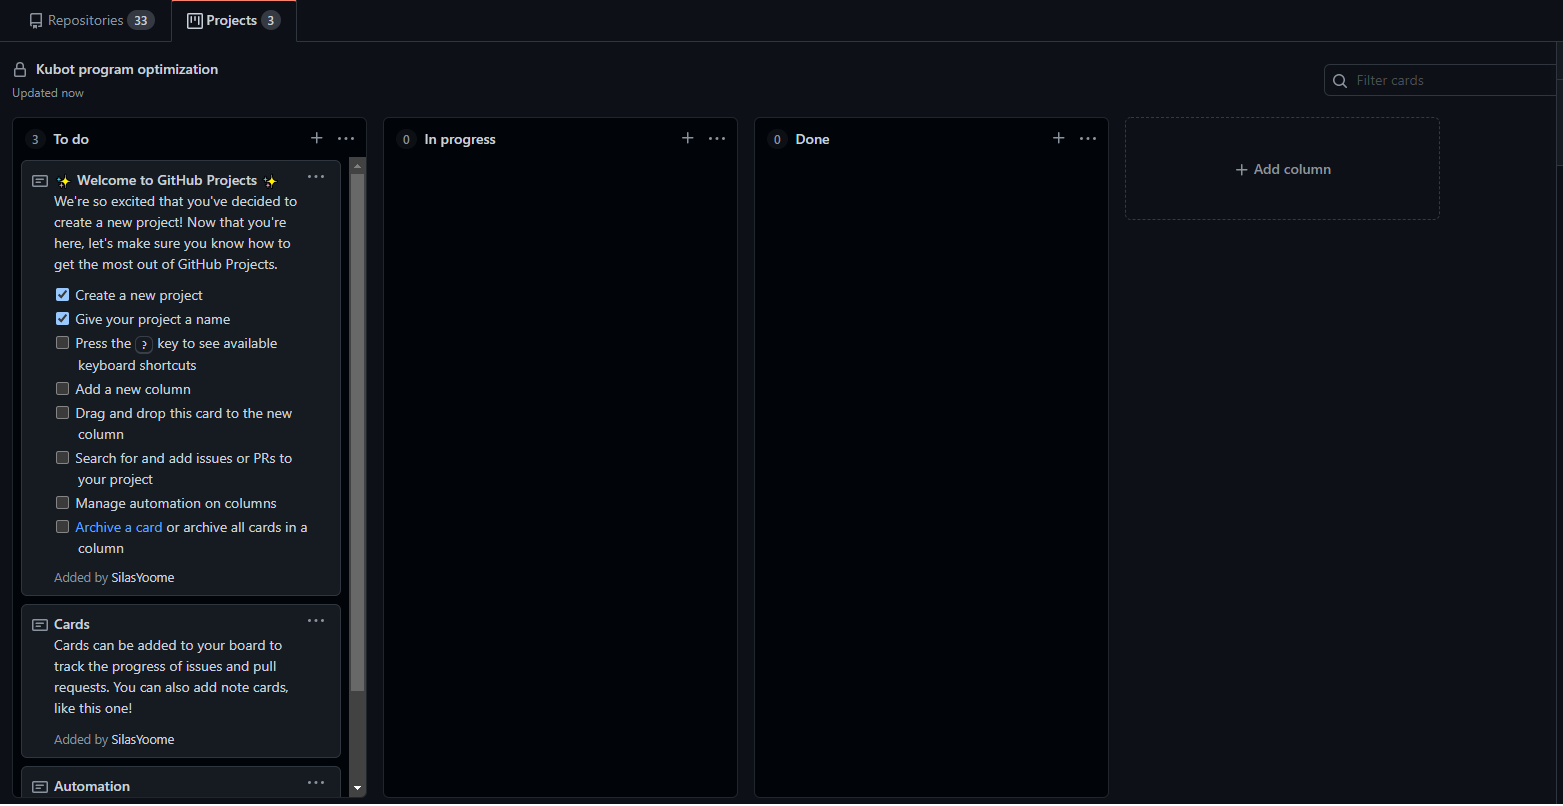
Task: Click the To do column title
Action: coord(71,139)
